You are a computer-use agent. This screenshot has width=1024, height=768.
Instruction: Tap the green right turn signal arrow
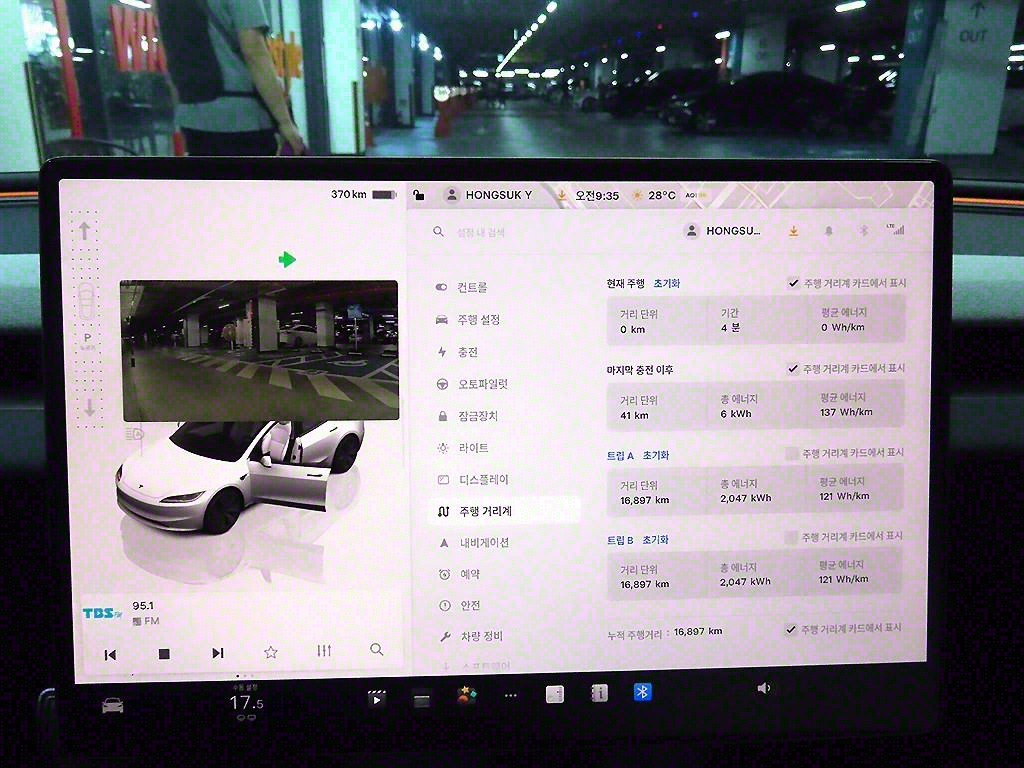click(287, 259)
